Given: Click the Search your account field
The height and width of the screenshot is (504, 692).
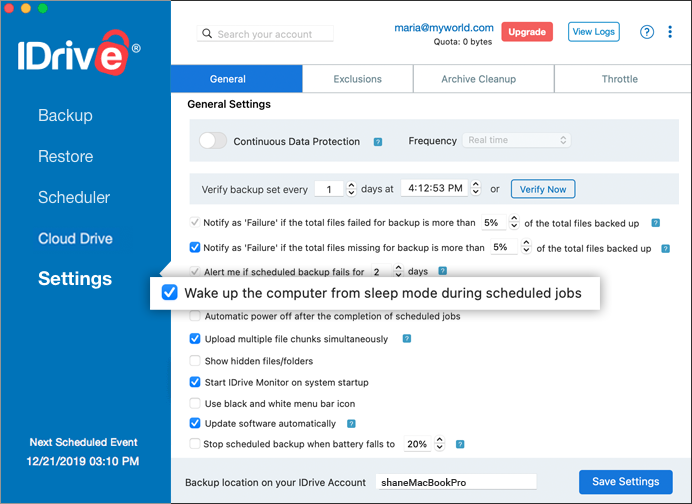Looking at the screenshot, I should click(x=265, y=34).
